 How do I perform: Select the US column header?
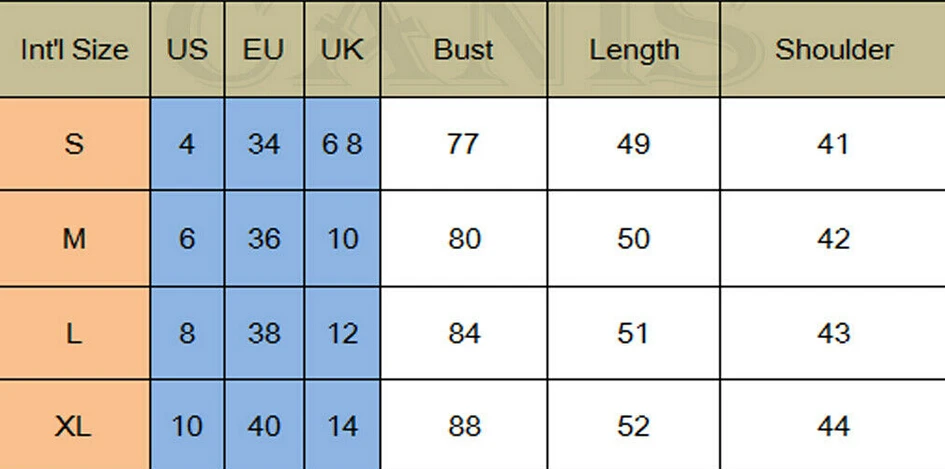[x=187, y=49]
